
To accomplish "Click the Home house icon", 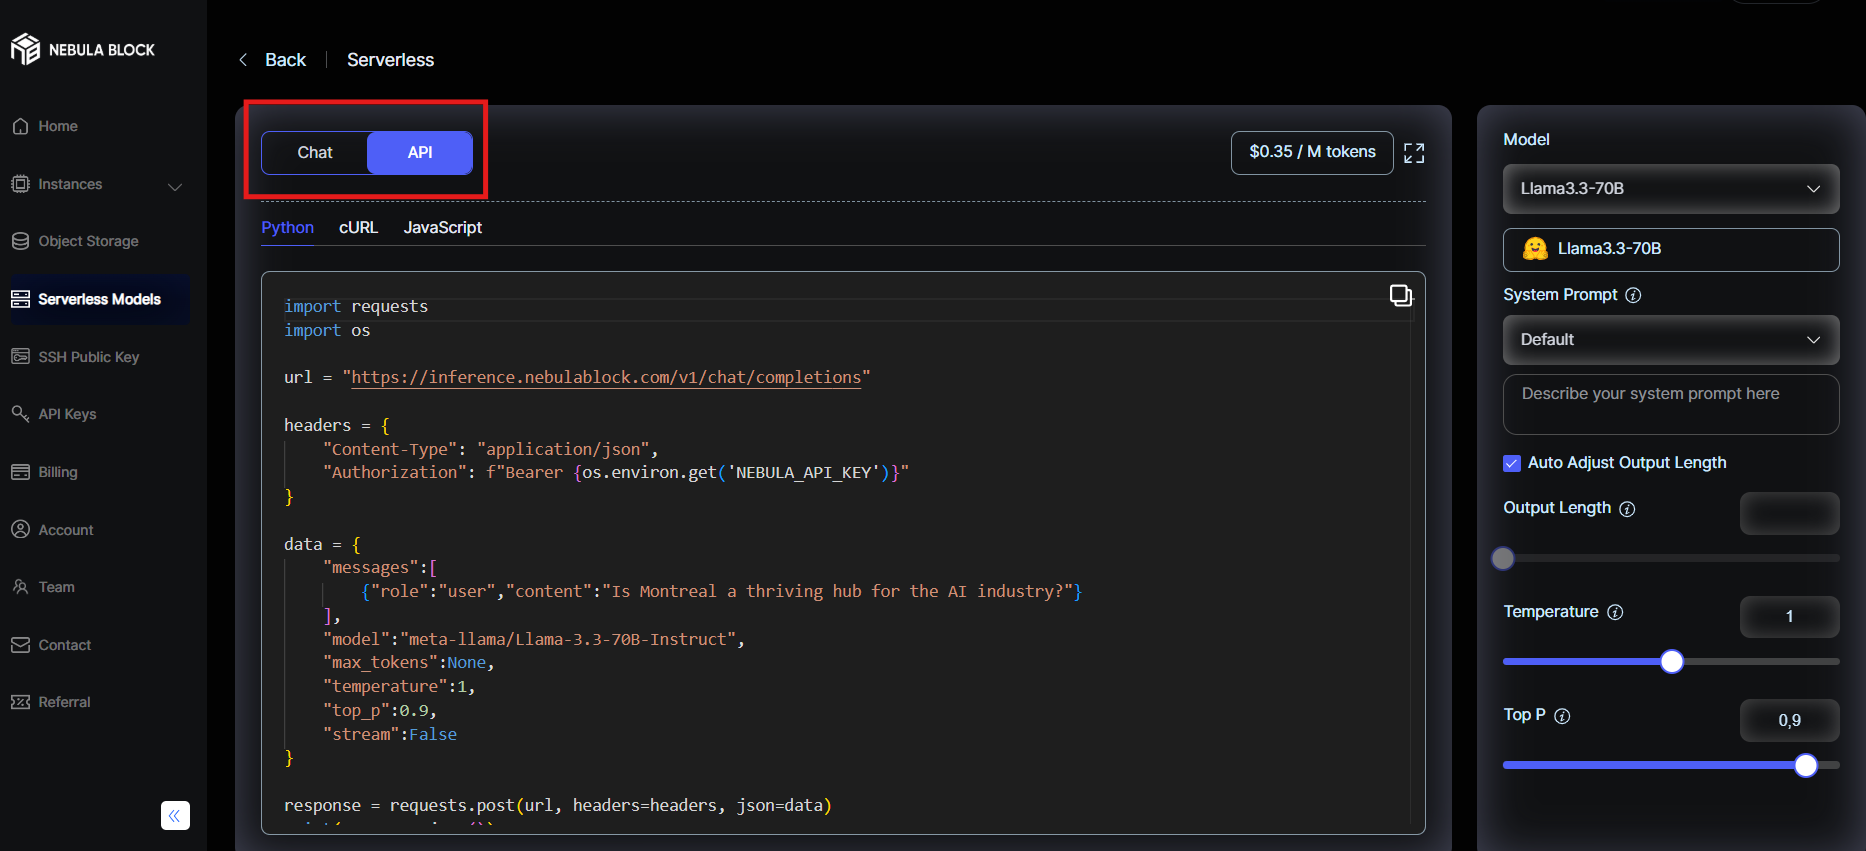I will [20, 126].
